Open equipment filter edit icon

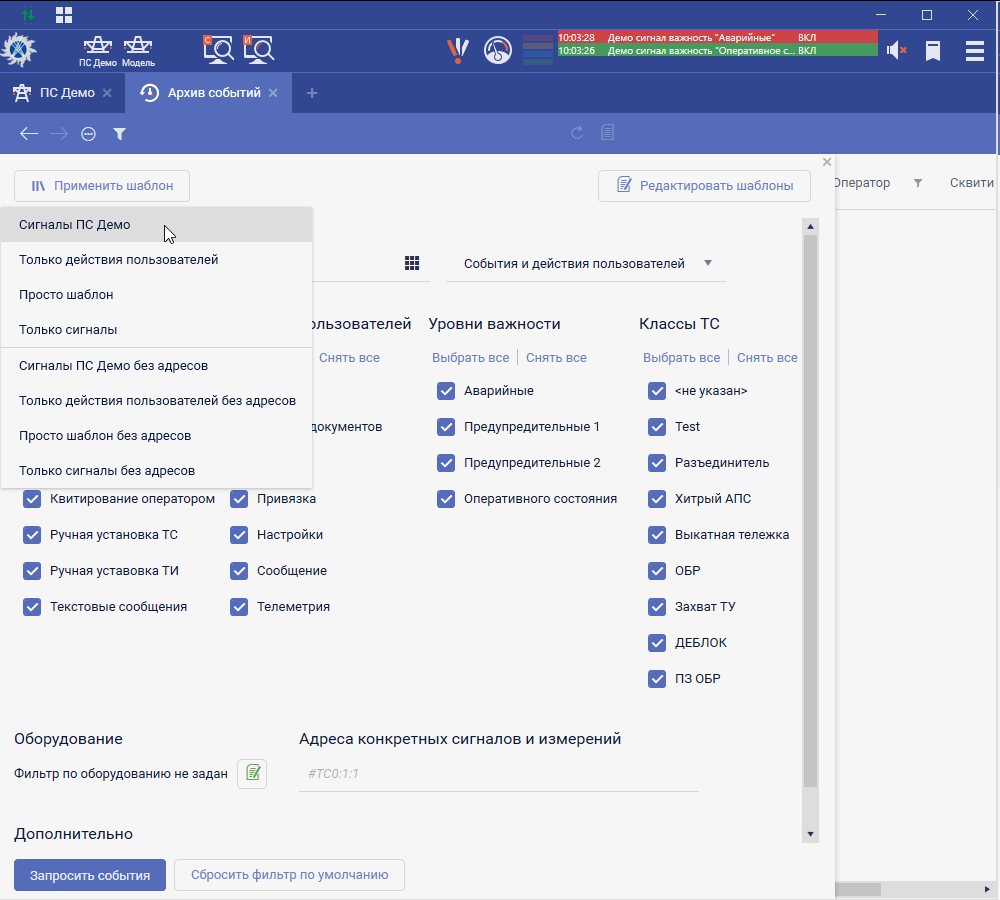(x=252, y=773)
